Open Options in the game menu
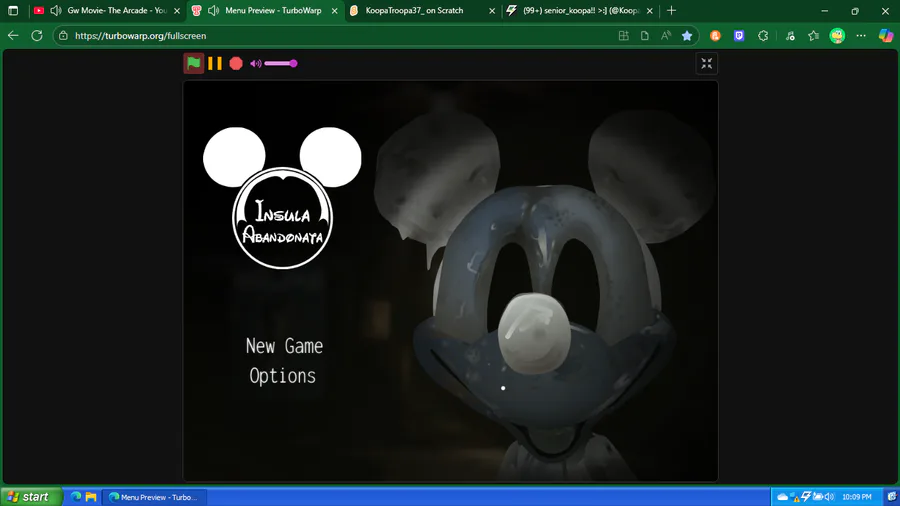This screenshot has width=900, height=506. pos(282,376)
